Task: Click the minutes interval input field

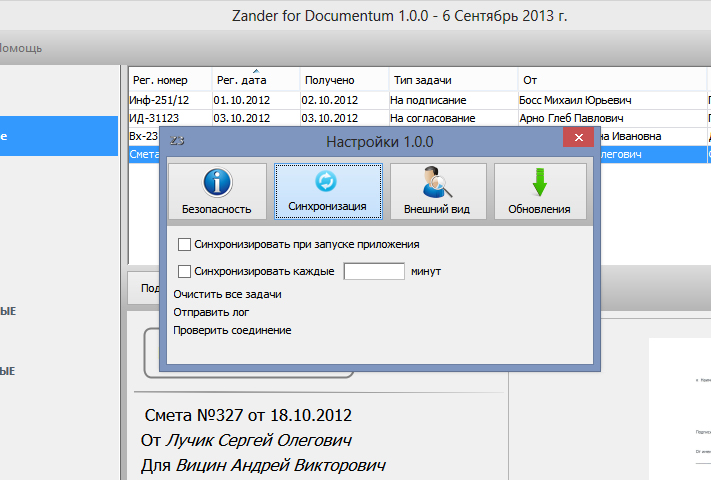Action: tap(373, 270)
